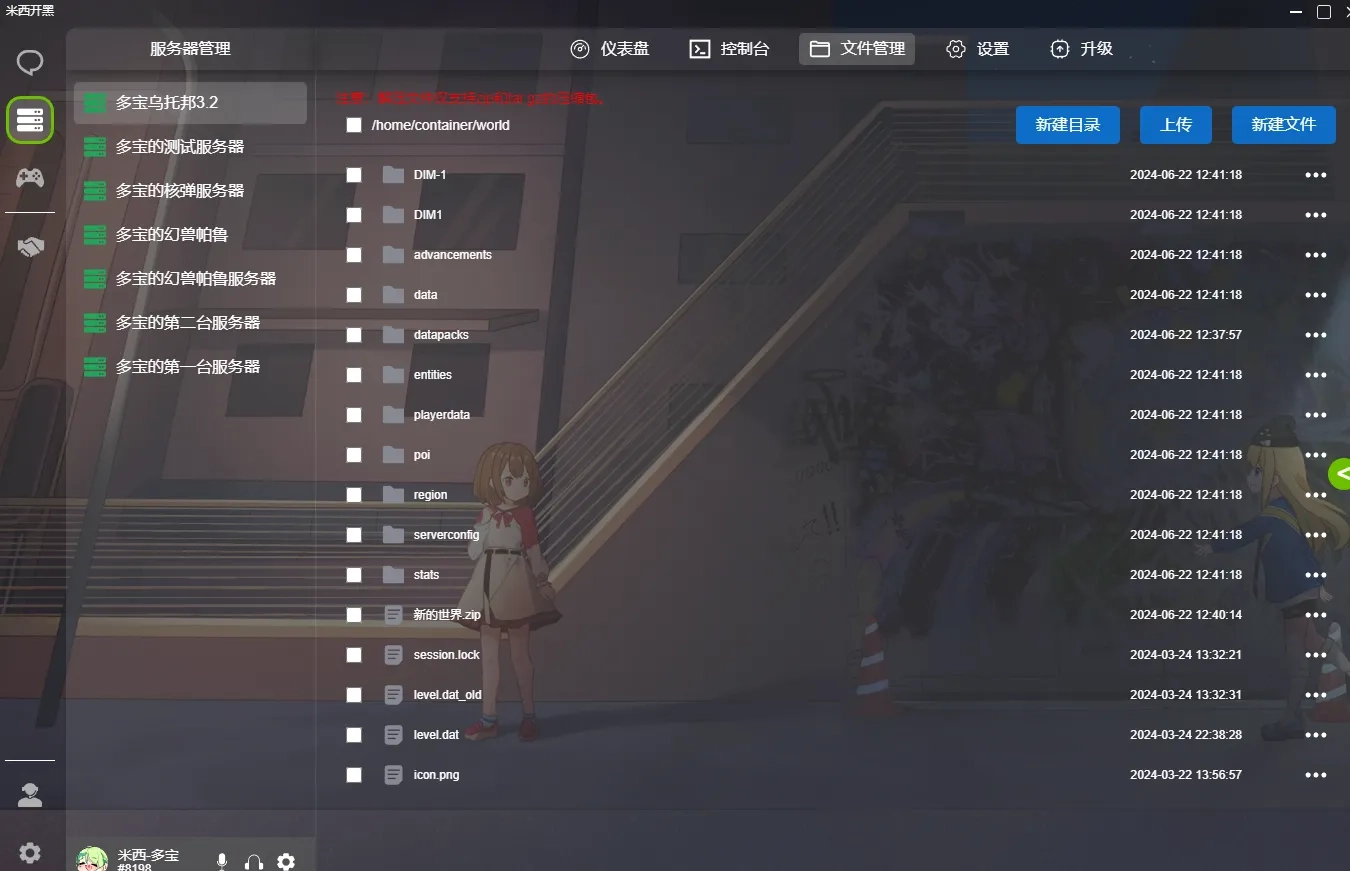Open more options for datapacks folder
This screenshot has width=1350, height=871.
[1315, 335]
